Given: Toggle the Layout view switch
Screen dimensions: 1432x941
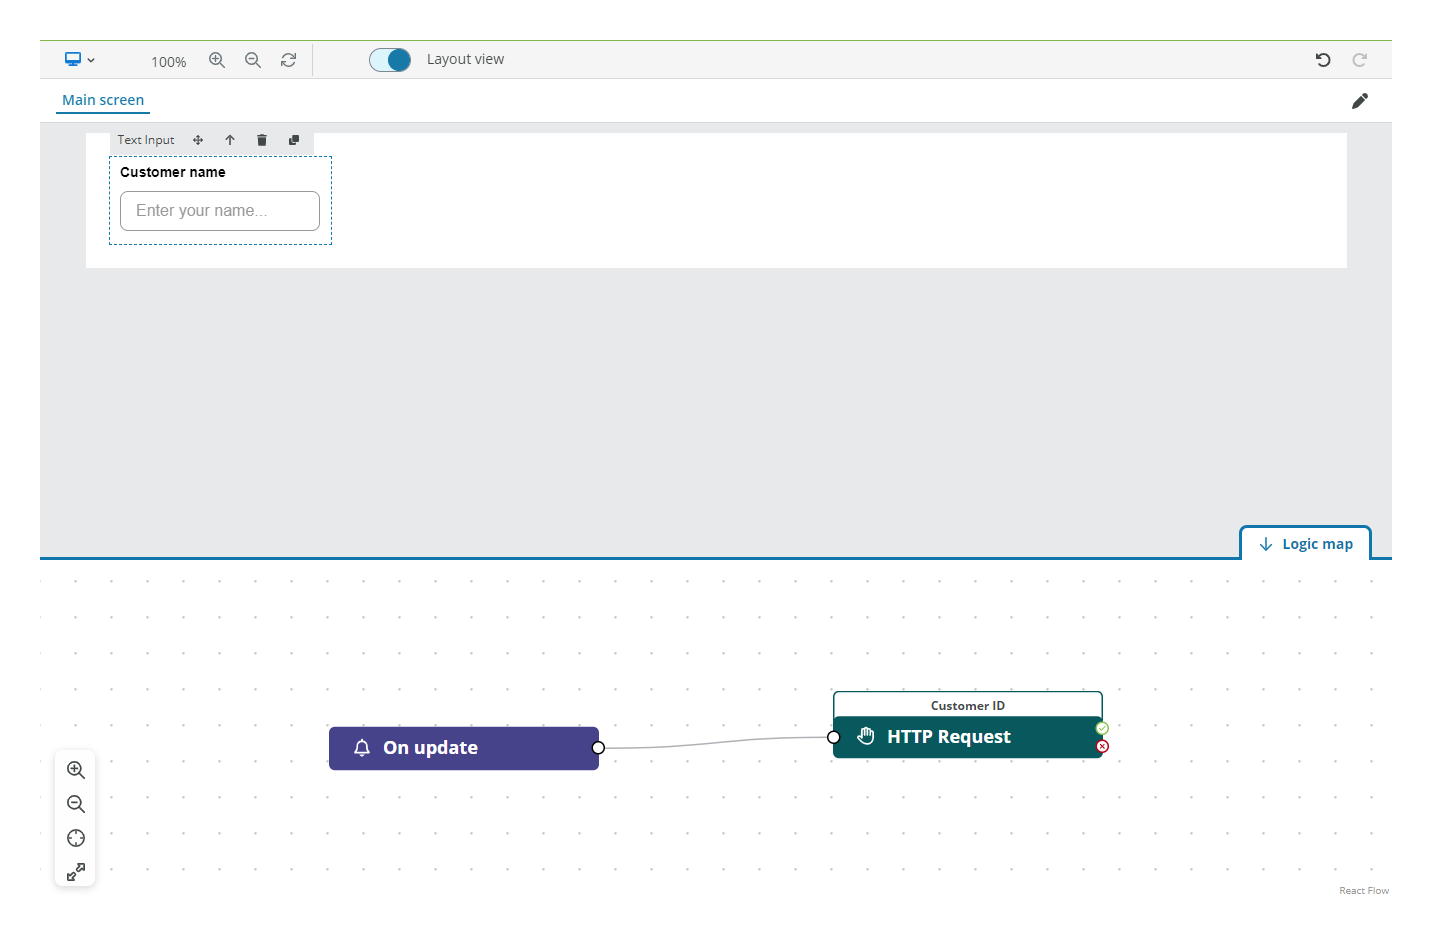Looking at the screenshot, I should coord(390,60).
